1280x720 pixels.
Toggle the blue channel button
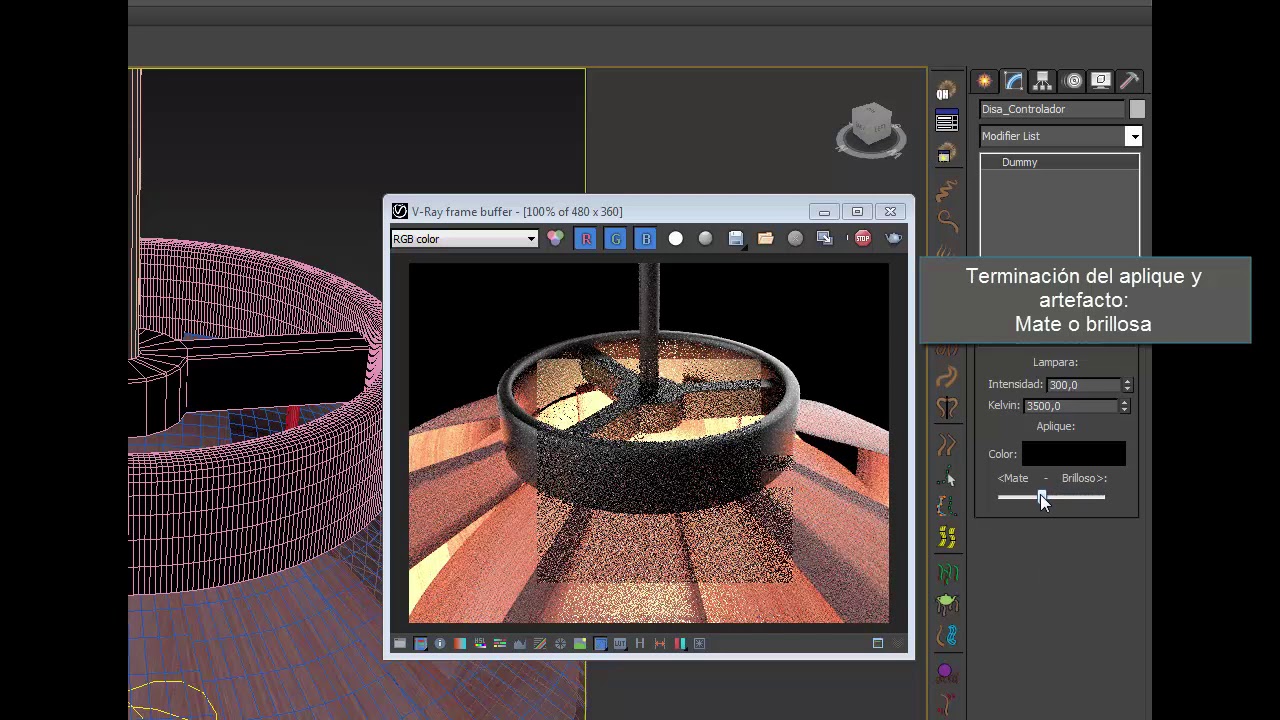(646, 239)
